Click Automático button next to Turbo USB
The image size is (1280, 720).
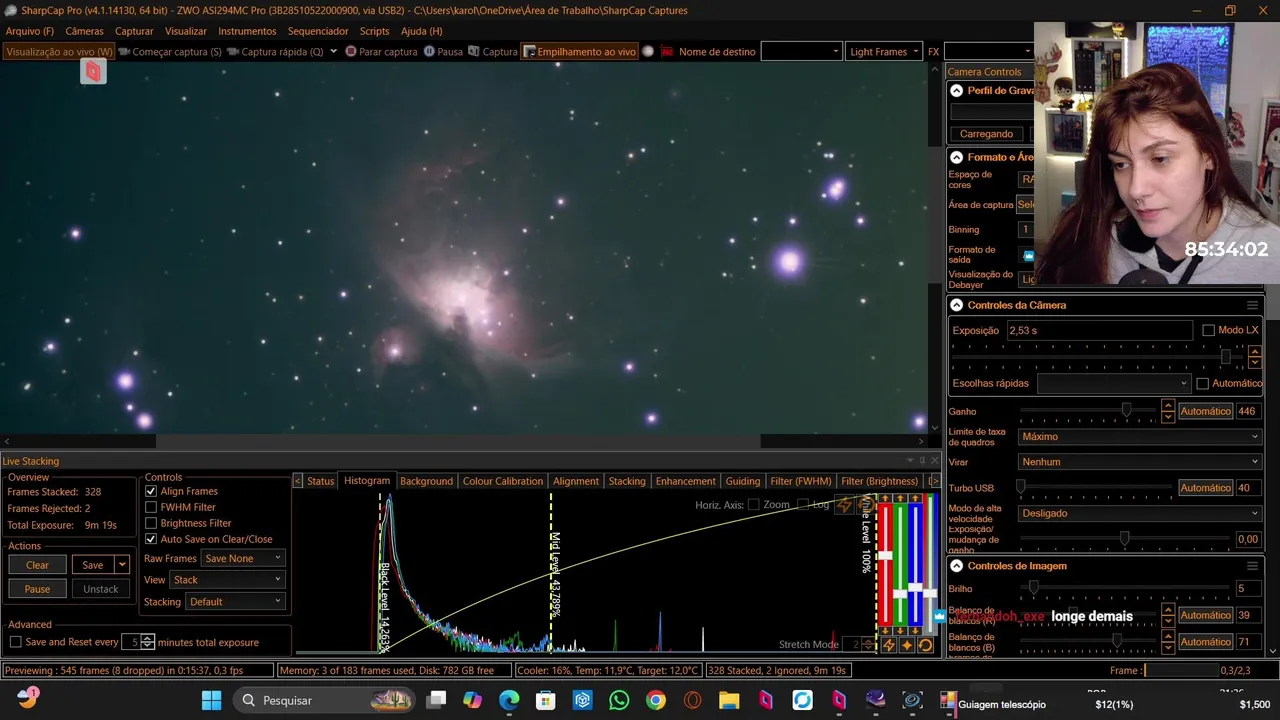pos(1205,488)
